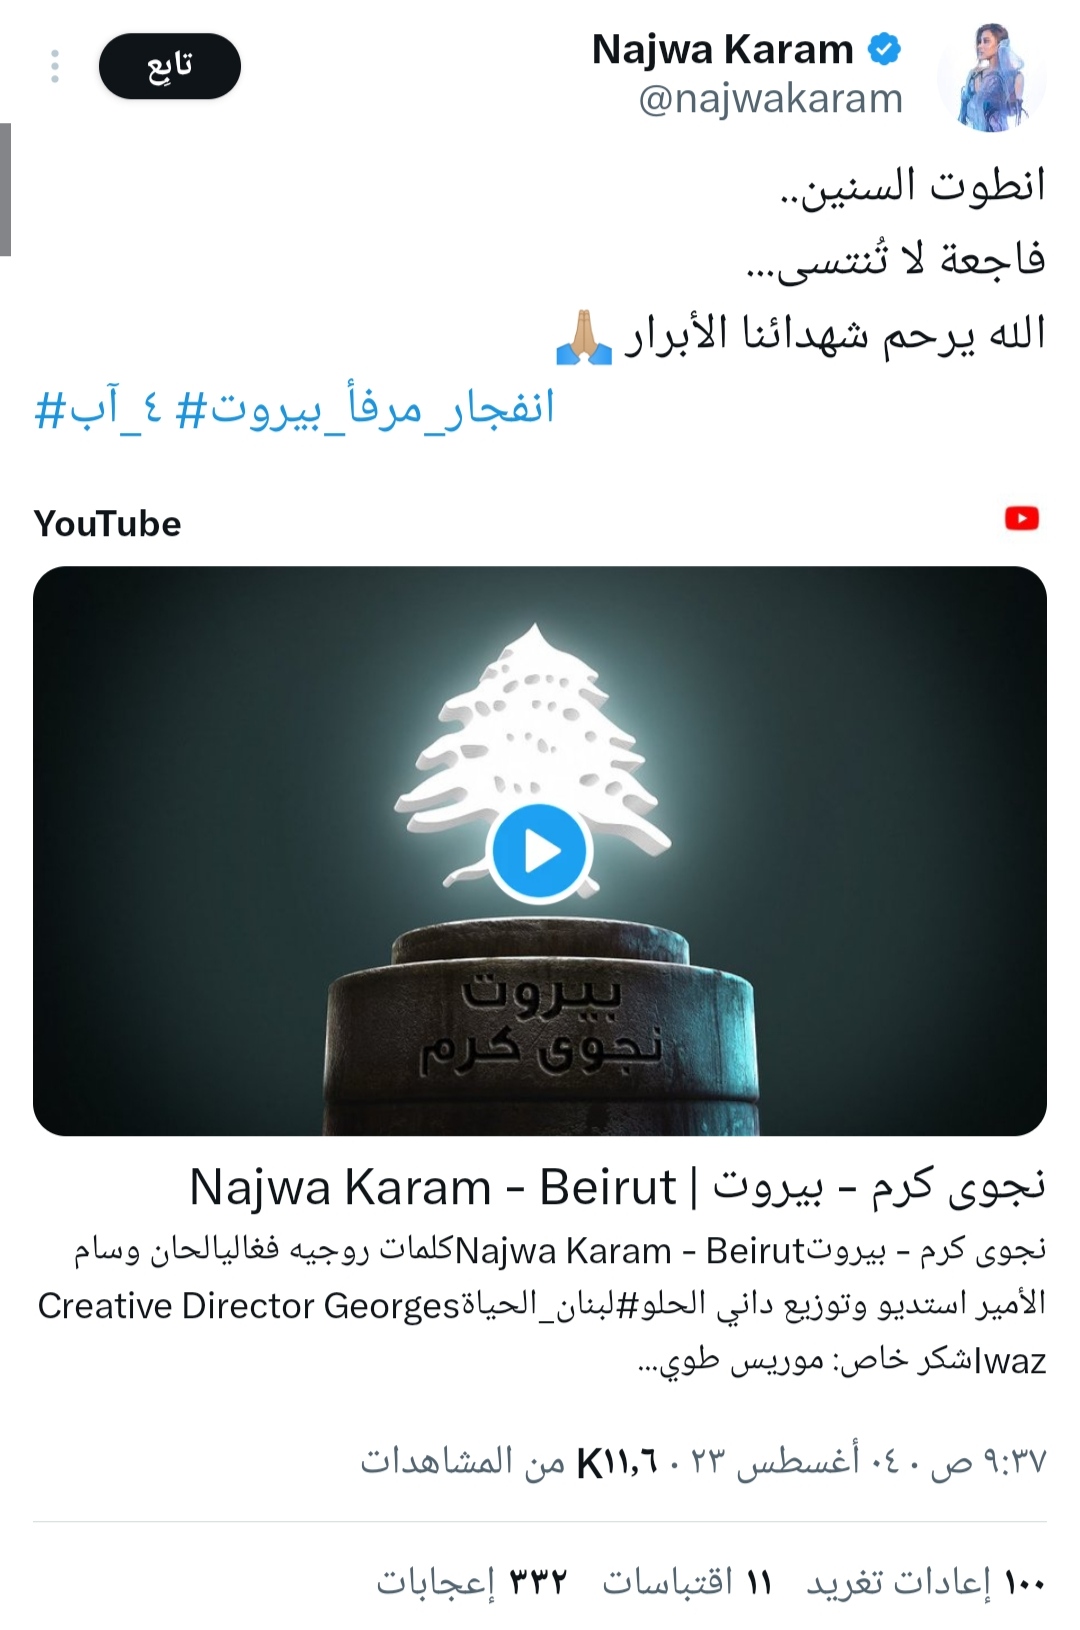The height and width of the screenshot is (1630, 1080).
Task: Tap the red YouTube logo icon
Action: tap(1022, 518)
